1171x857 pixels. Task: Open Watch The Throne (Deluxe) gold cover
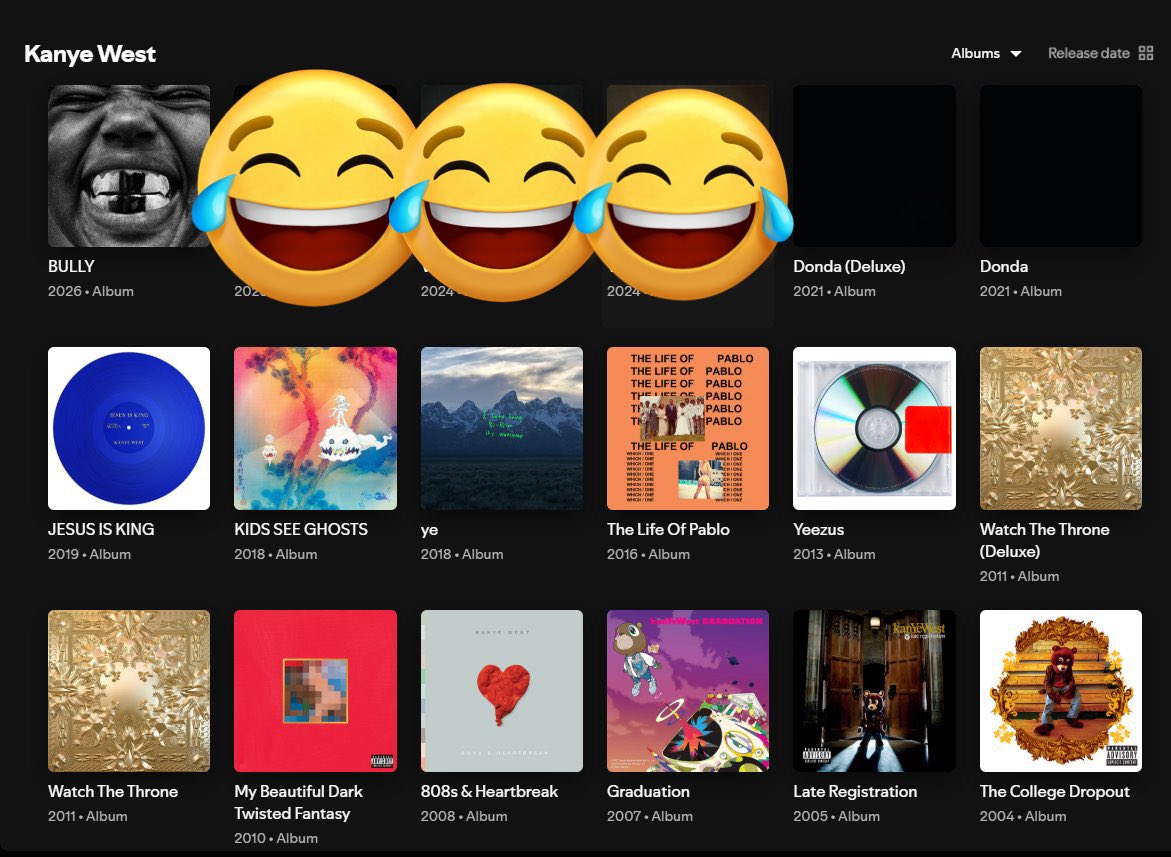pos(1060,428)
